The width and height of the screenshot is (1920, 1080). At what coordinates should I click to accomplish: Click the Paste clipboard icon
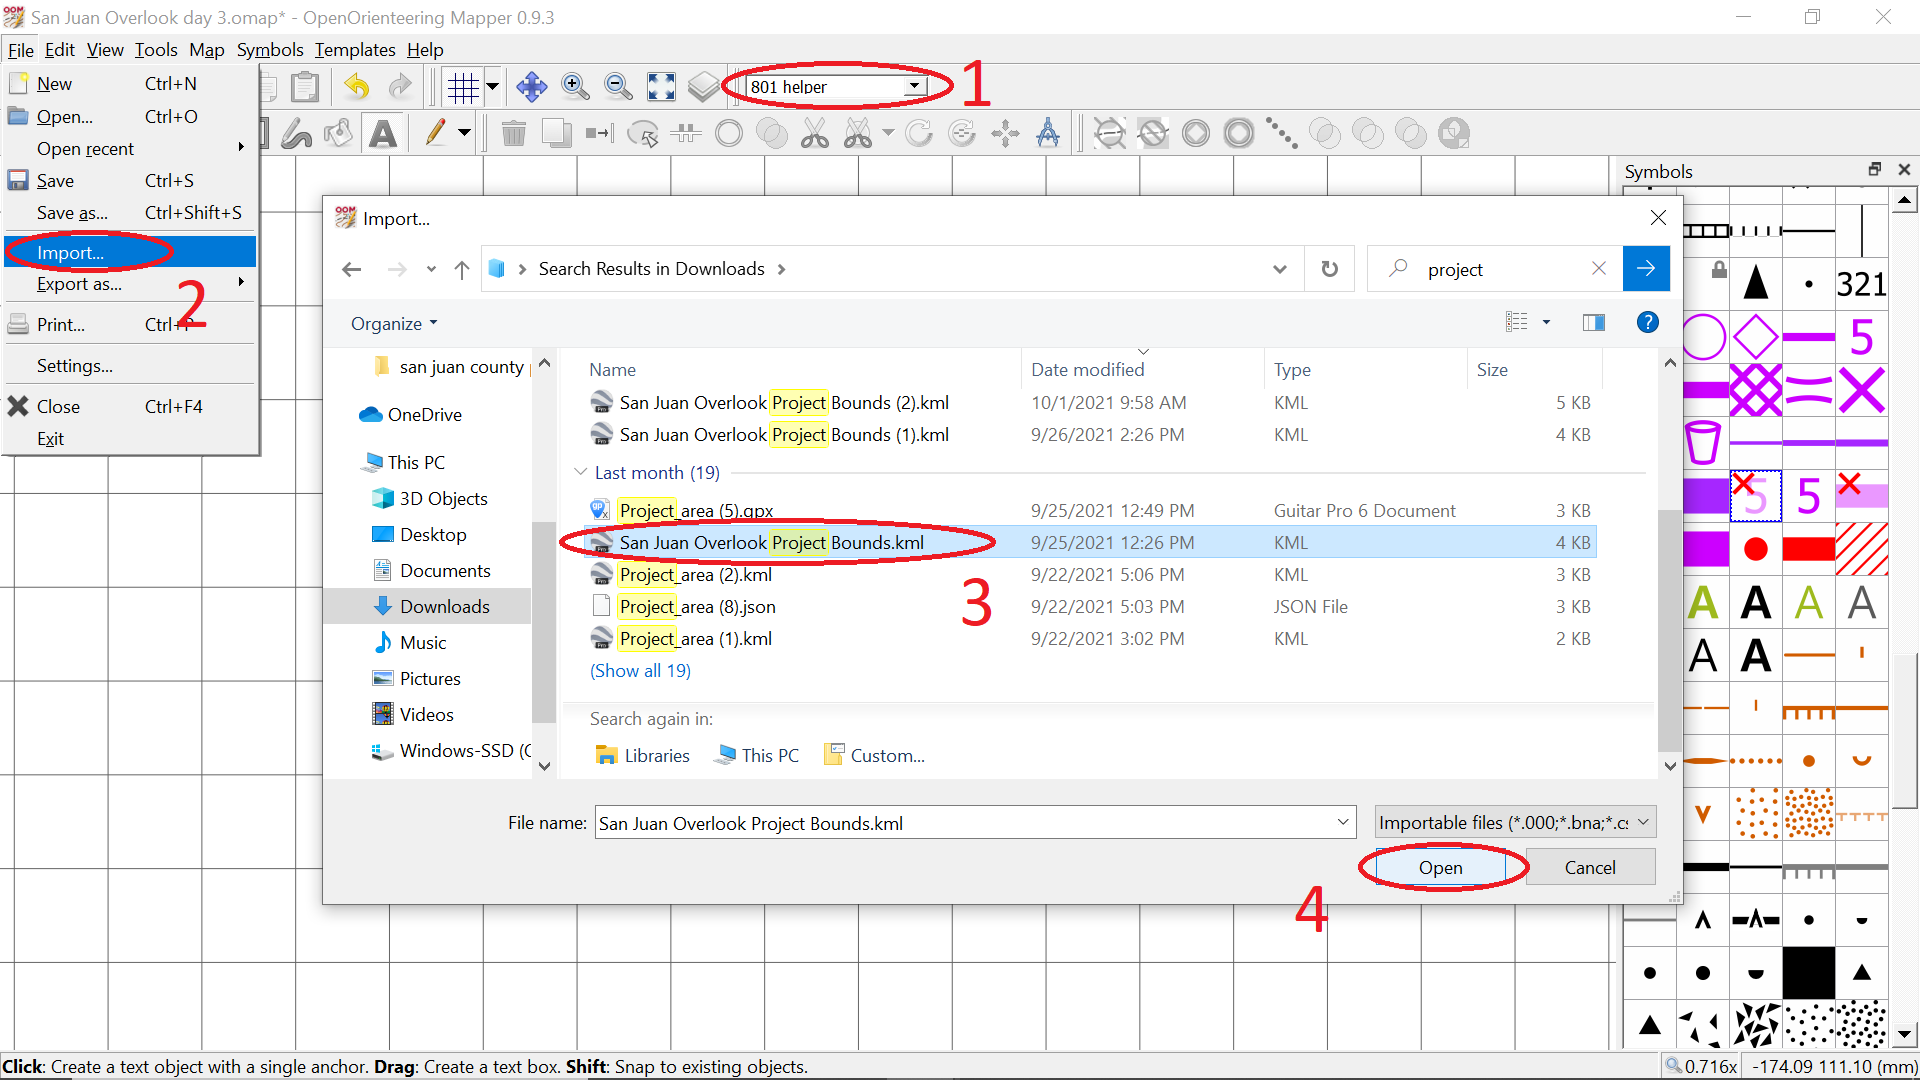[x=305, y=88]
